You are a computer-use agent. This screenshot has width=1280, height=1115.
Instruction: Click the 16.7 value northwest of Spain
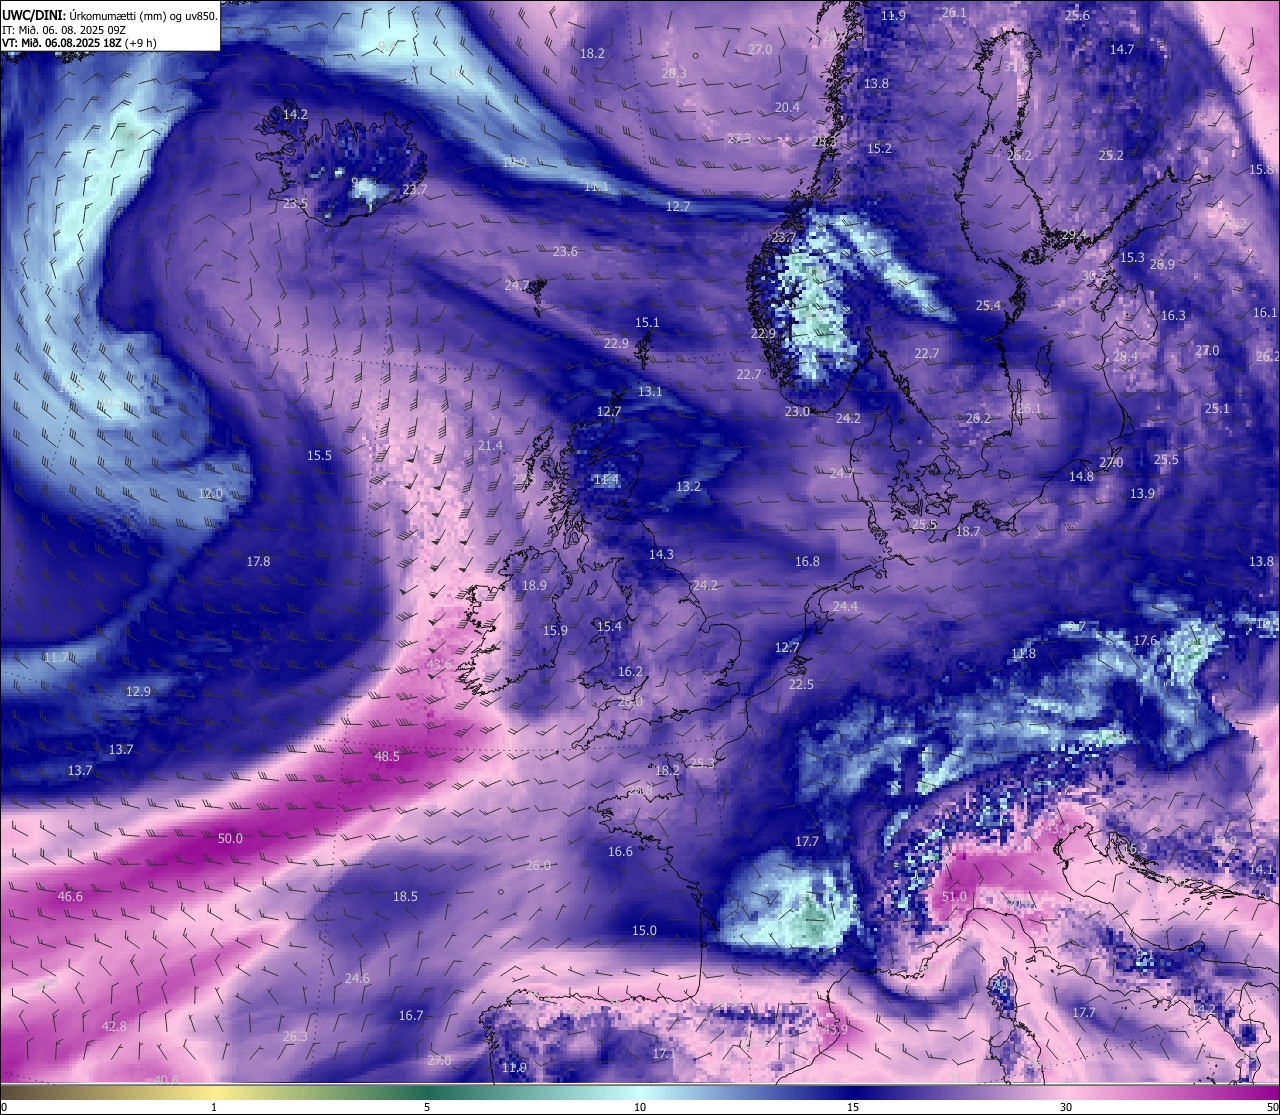pos(411,1015)
